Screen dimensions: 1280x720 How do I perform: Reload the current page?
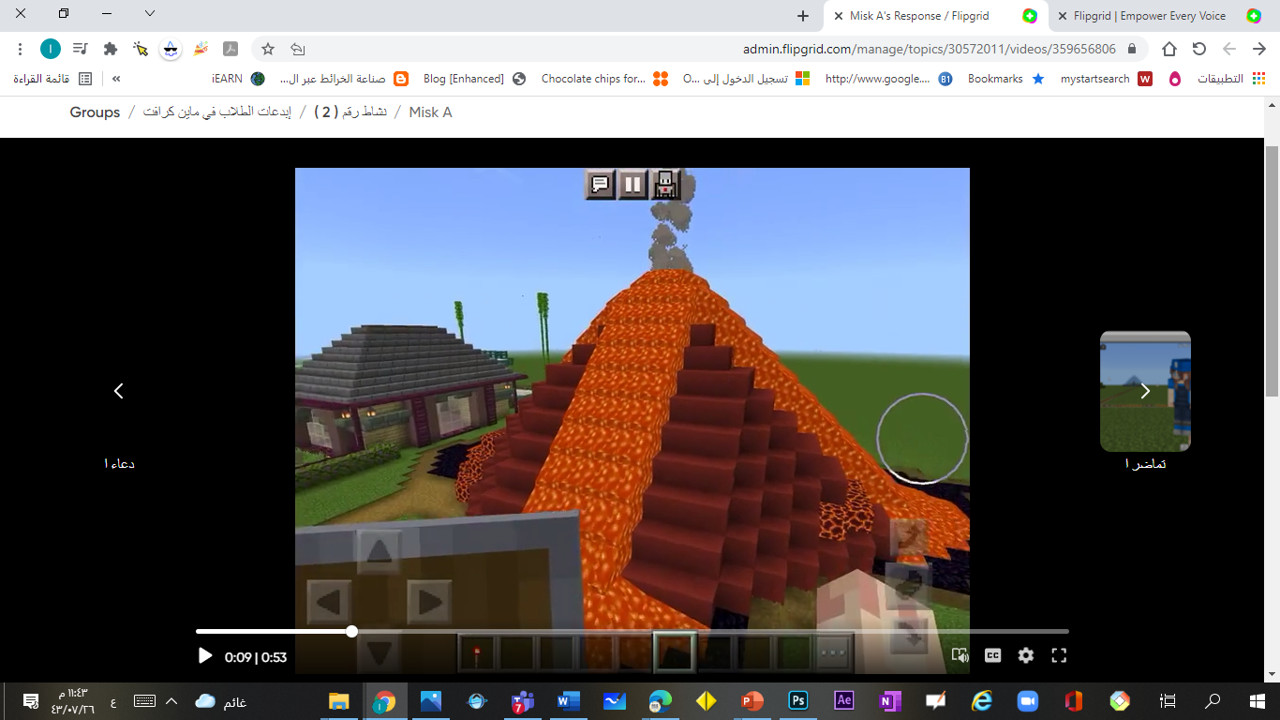point(1199,49)
